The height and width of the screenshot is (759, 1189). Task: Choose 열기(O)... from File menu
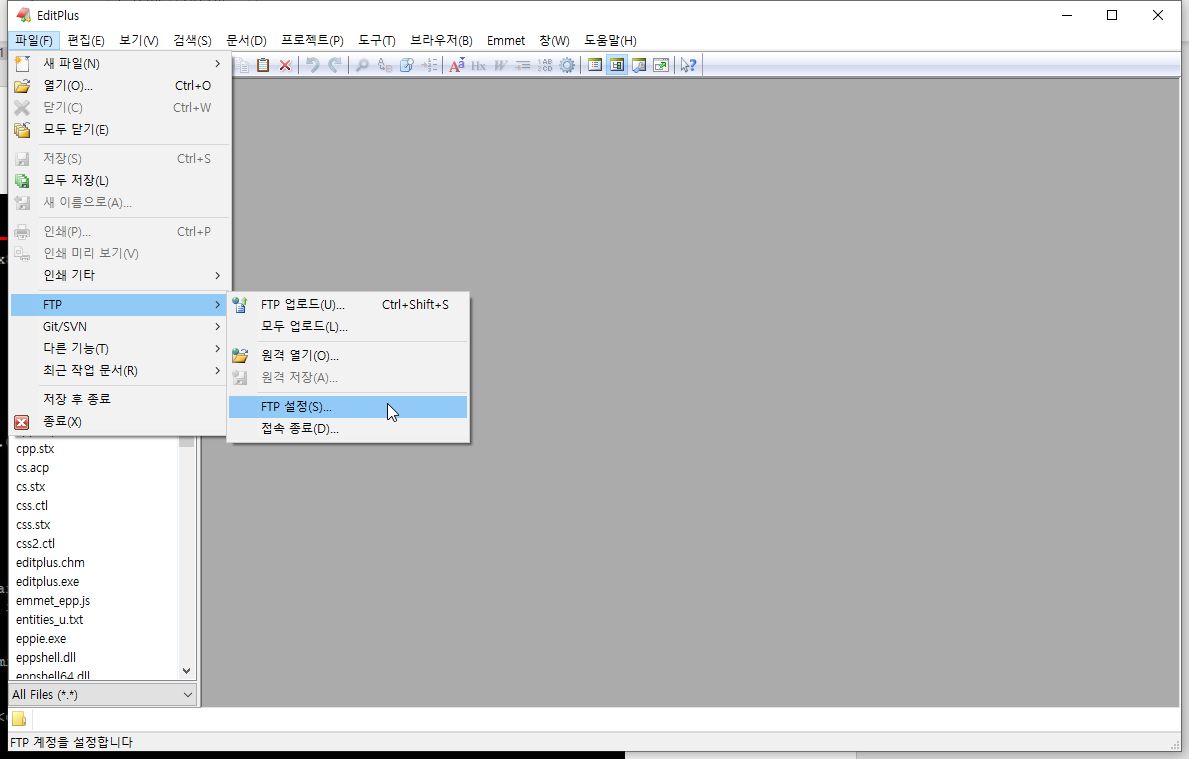pos(119,86)
